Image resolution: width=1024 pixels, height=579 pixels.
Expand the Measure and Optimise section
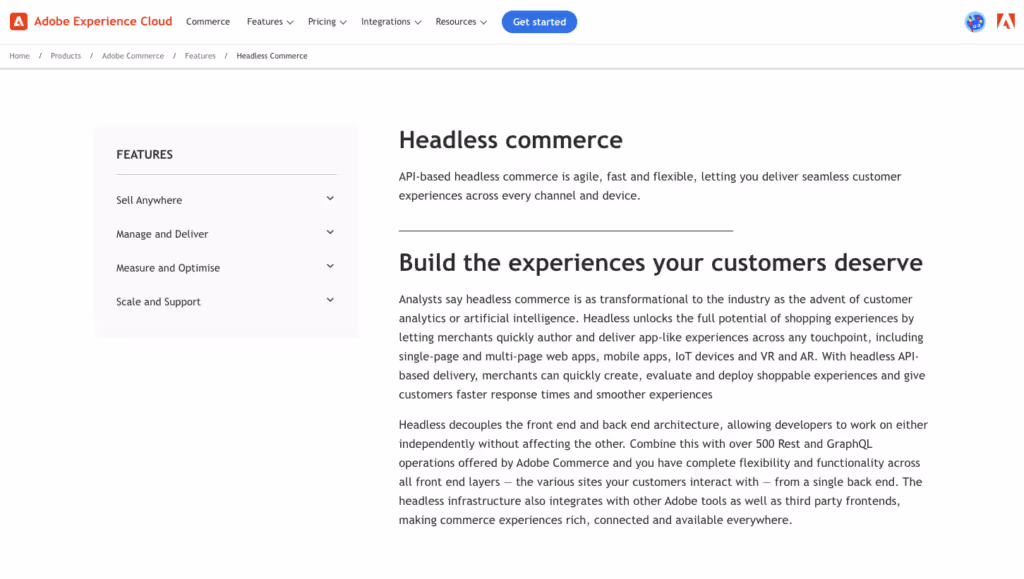coord(227,267)
